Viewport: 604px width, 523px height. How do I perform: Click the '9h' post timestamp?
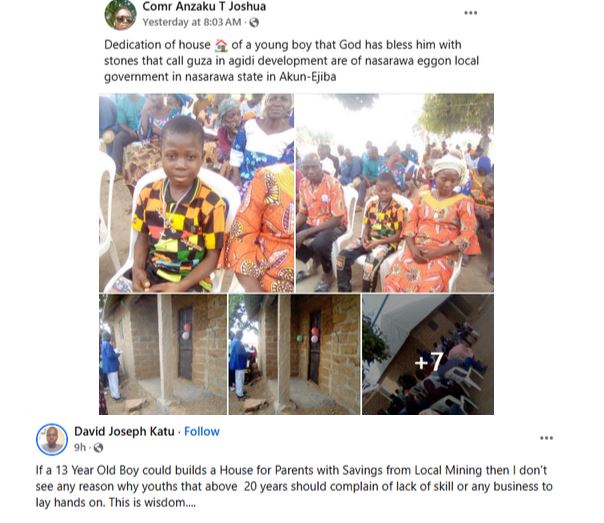pos(81,448)
